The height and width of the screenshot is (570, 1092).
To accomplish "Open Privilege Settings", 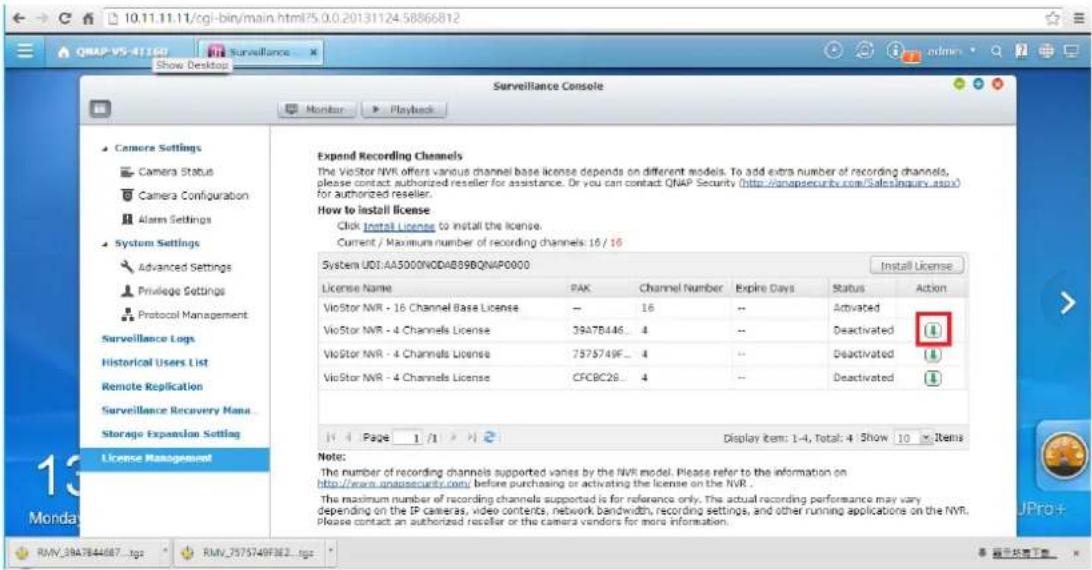I will [173, 291].
